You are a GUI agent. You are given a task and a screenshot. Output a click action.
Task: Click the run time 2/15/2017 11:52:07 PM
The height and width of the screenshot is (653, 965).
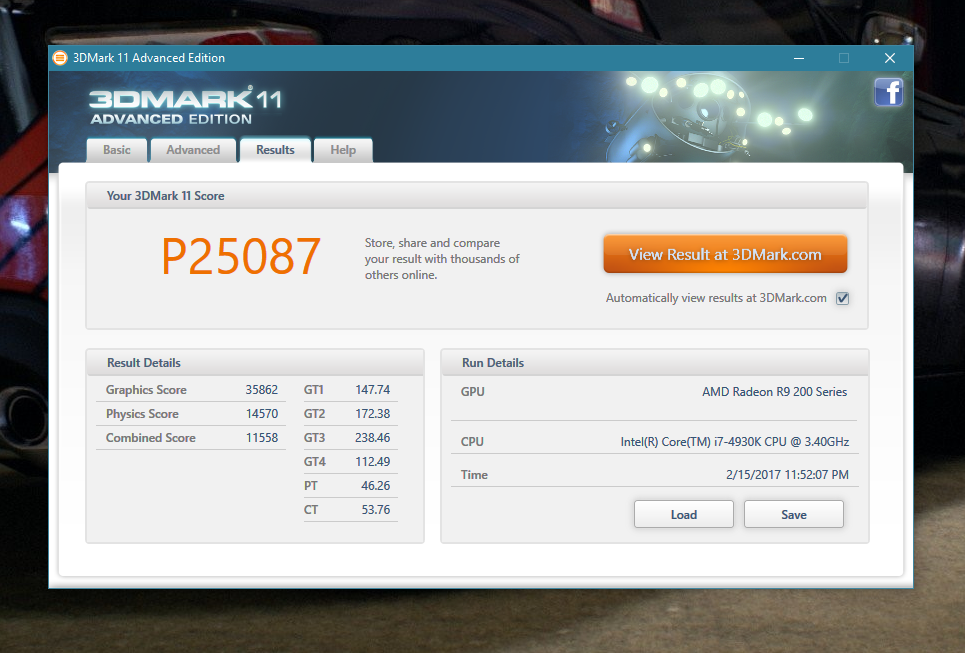pos(787,475)
